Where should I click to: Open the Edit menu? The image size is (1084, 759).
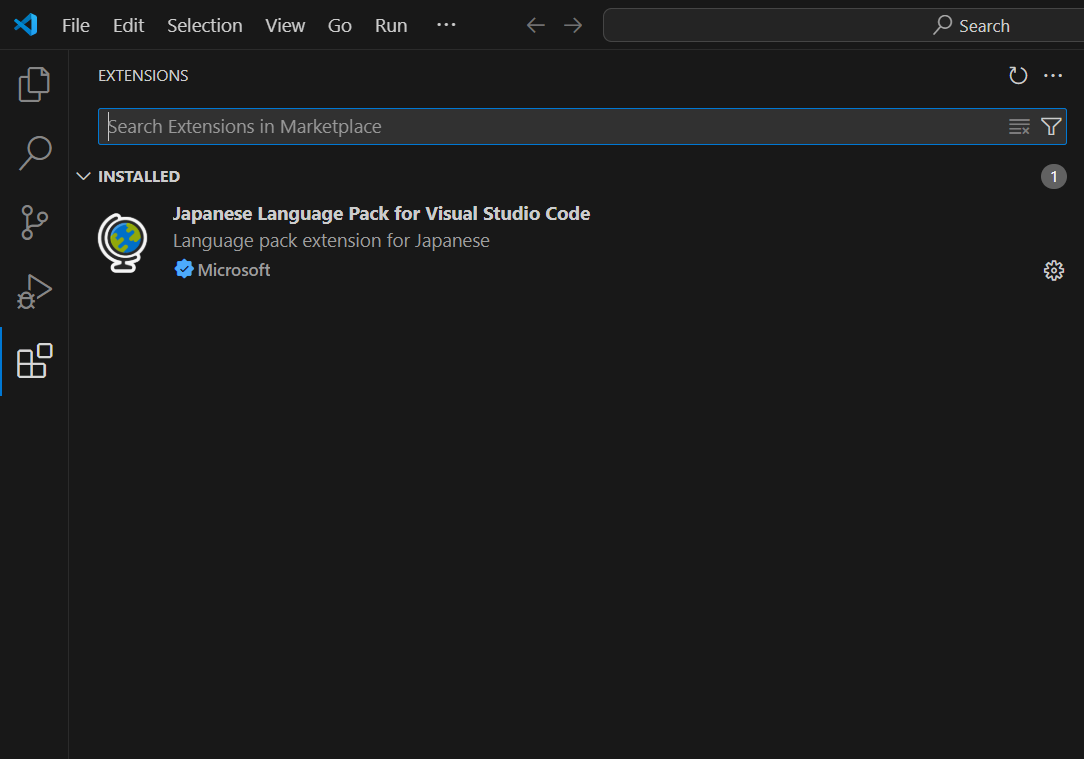point(129,26)
